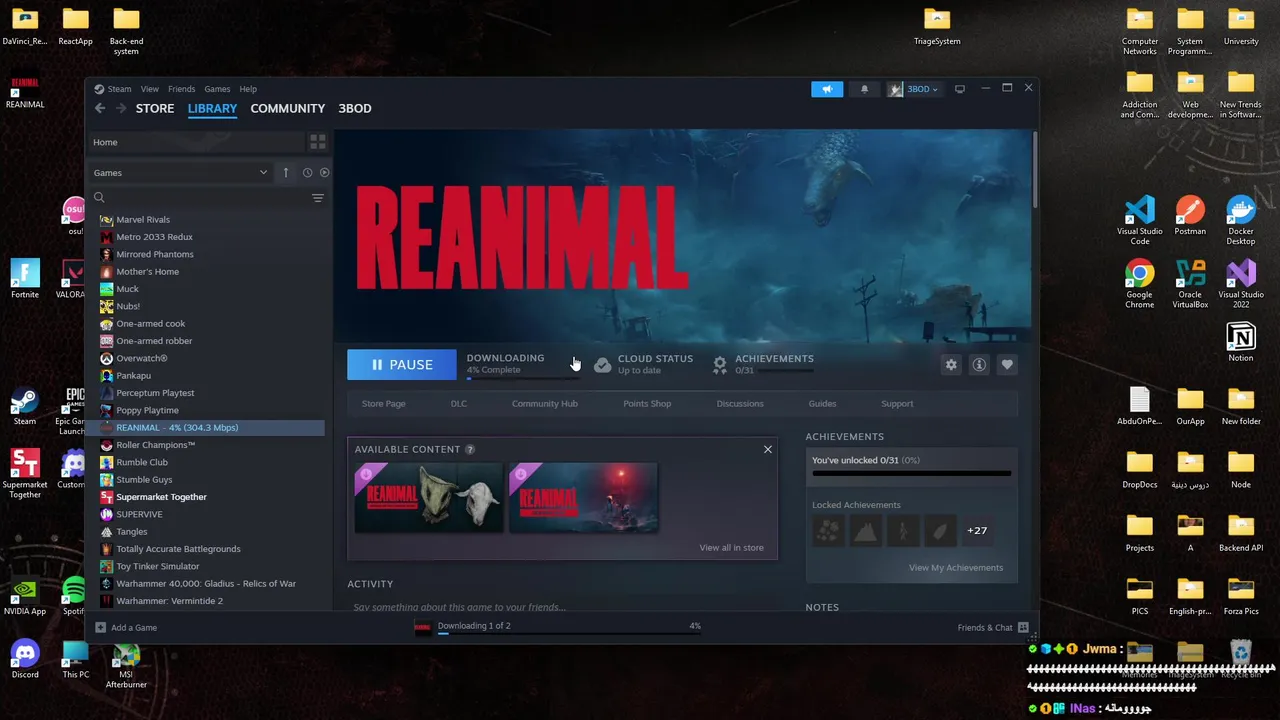Open the MSI Afterburner desktop icon
Viewport: 1280px width, 720px height.
click(126, 665)
